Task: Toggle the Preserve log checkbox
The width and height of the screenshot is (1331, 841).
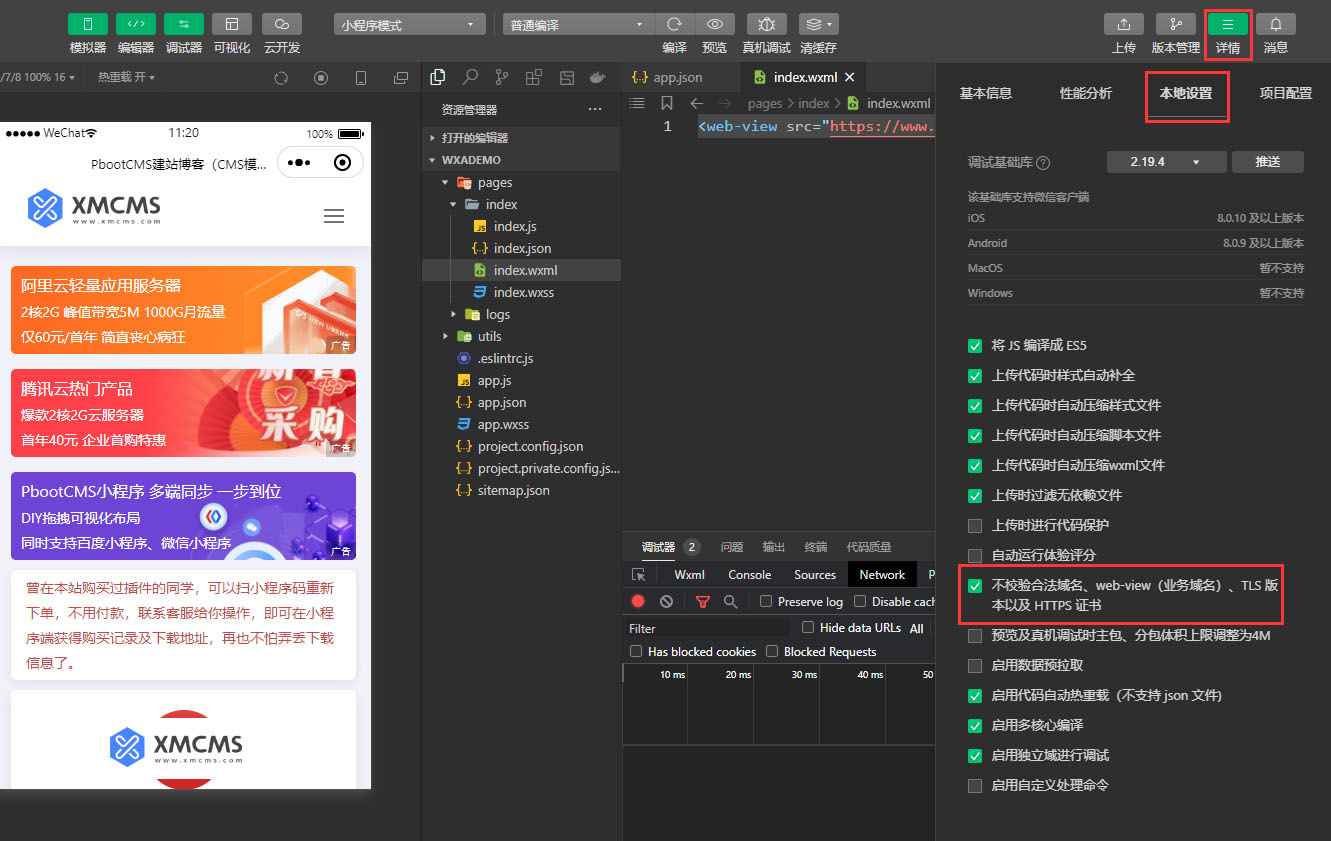Action: click(x=766, y=601)
